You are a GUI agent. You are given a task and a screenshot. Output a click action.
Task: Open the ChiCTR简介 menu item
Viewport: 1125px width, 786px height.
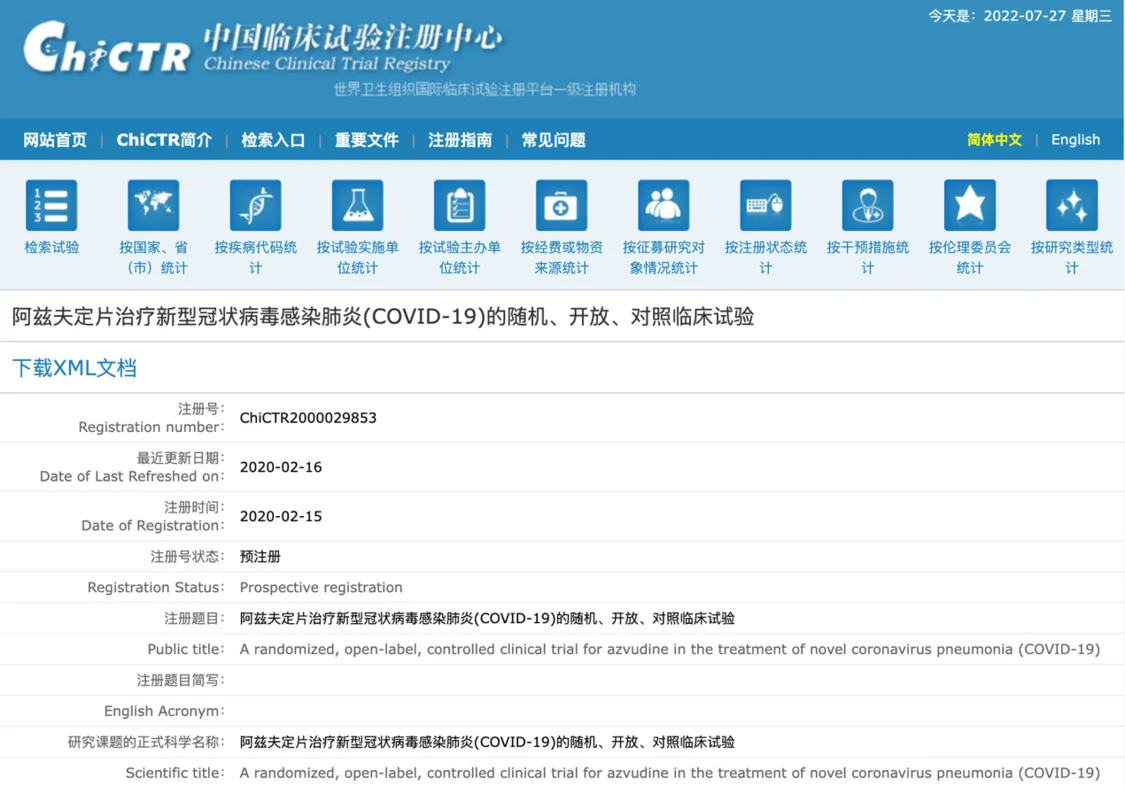[164, 140]
